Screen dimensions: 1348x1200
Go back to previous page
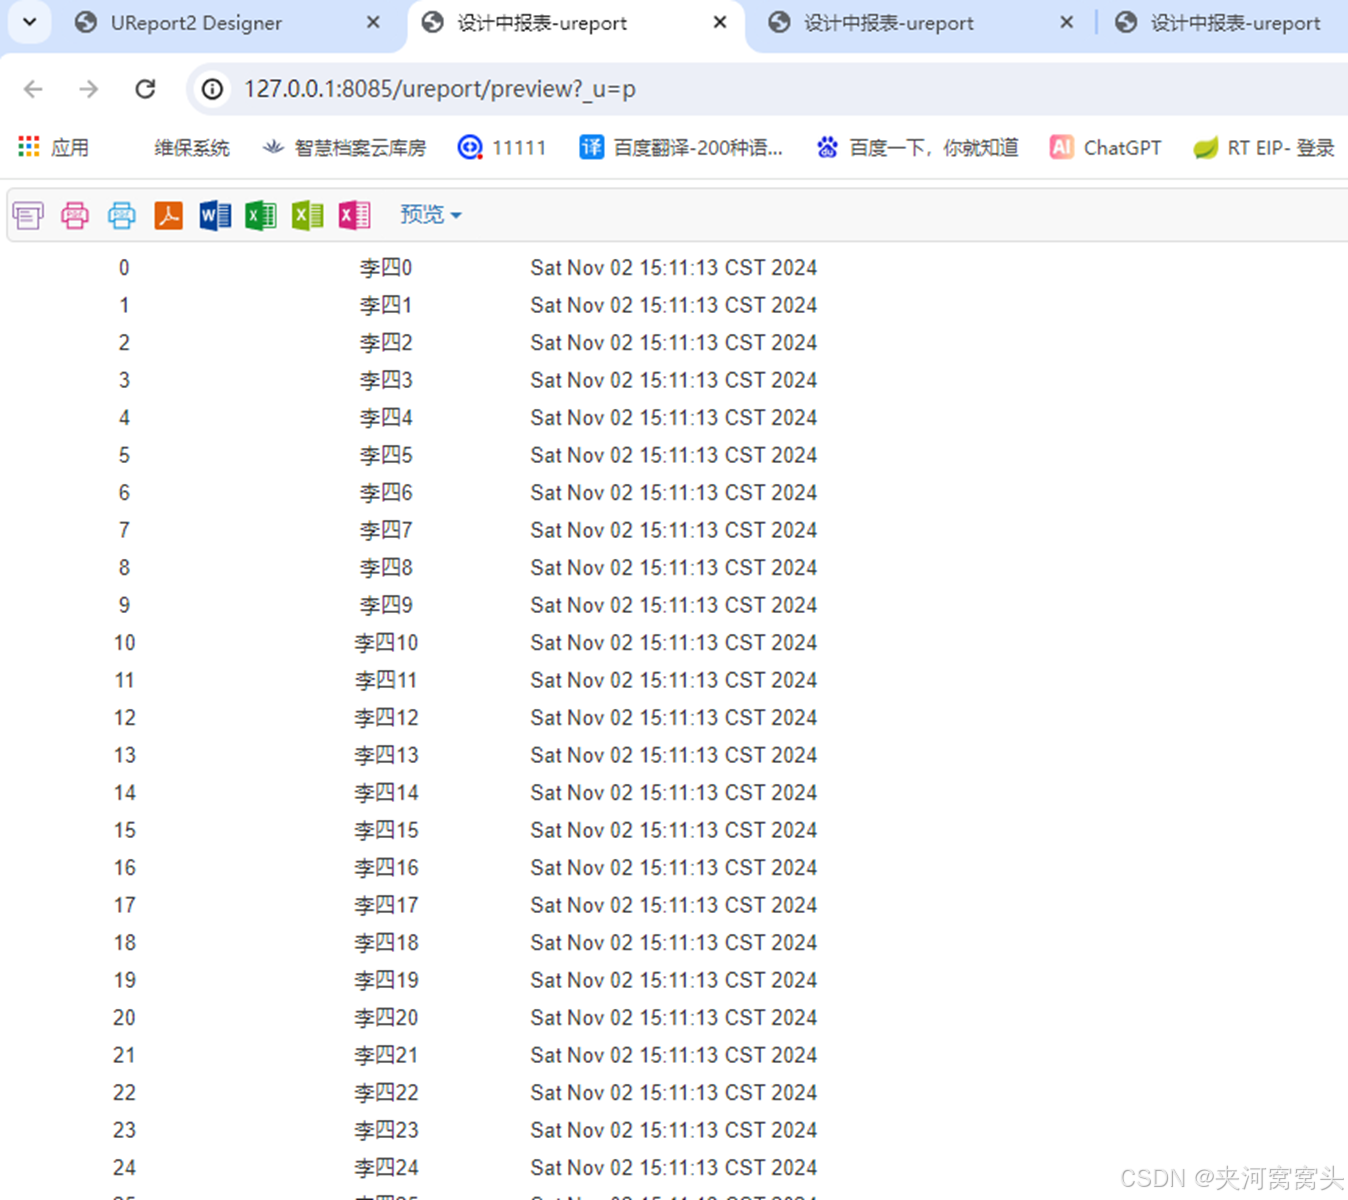pos(33,89)
